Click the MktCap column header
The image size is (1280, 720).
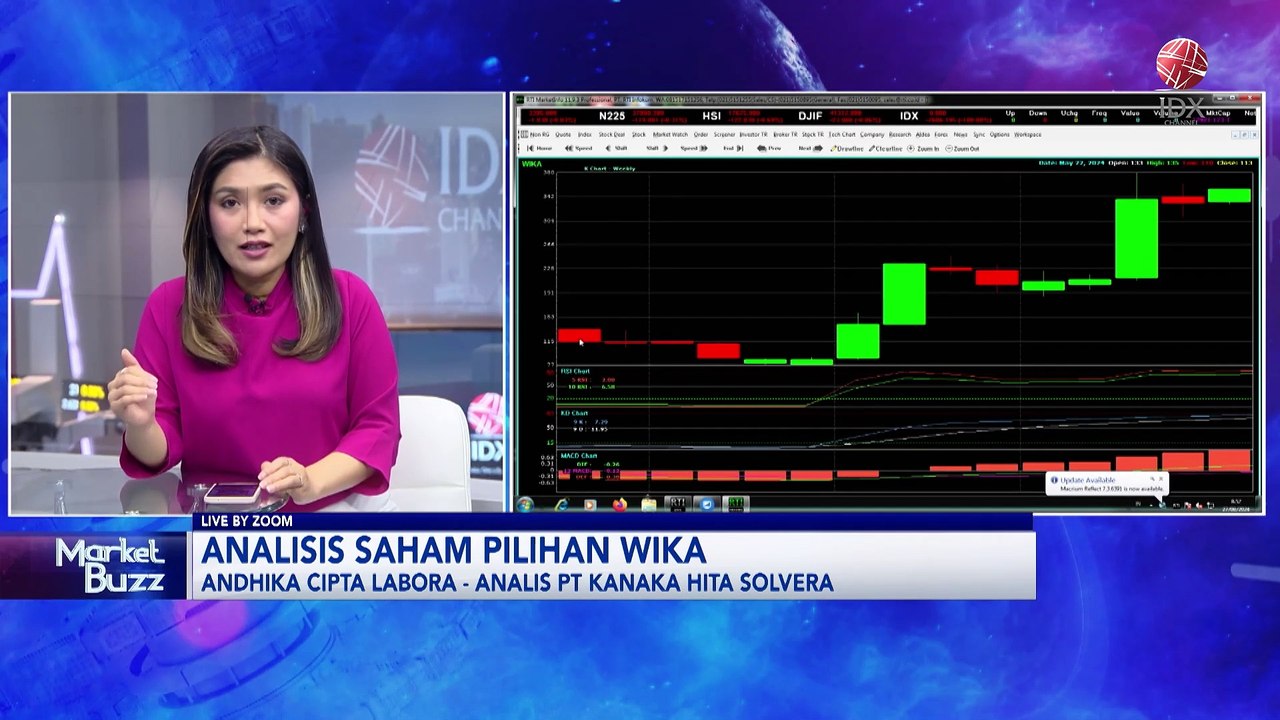coord(1217,113)
